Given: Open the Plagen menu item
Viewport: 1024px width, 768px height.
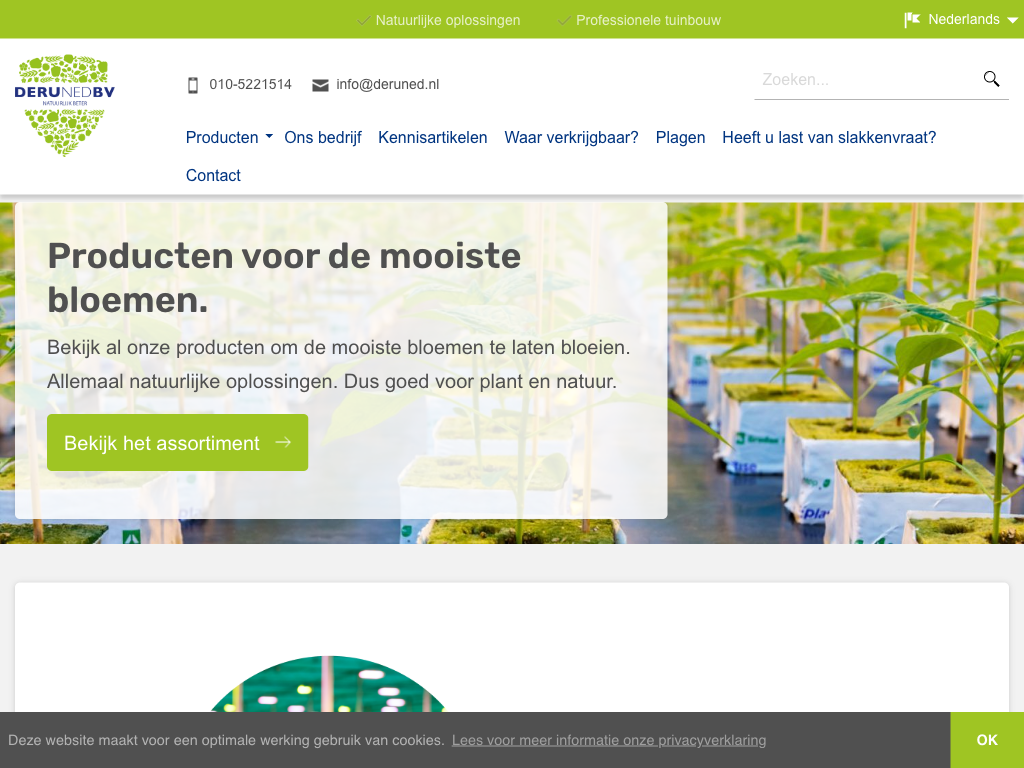Looking at the screenshot, I should coord(680,138).
